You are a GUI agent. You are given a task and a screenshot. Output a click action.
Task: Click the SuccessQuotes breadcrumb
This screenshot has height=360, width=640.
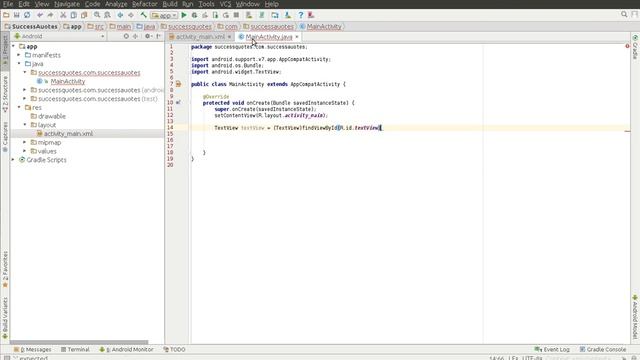[31, 26]
